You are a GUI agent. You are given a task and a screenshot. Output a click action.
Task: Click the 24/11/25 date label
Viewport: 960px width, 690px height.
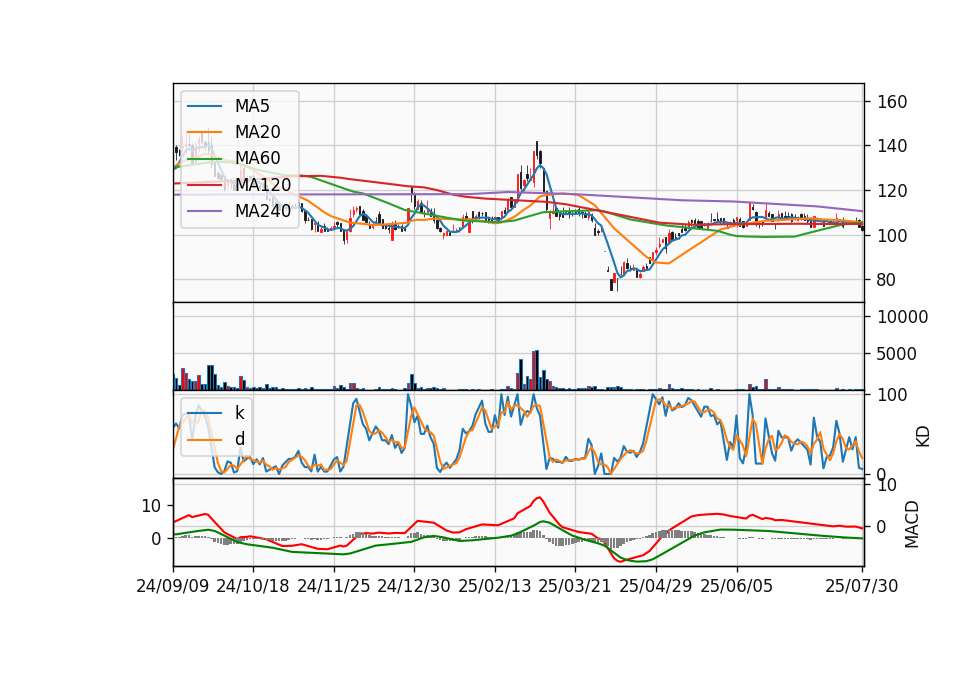pos(334,586)
